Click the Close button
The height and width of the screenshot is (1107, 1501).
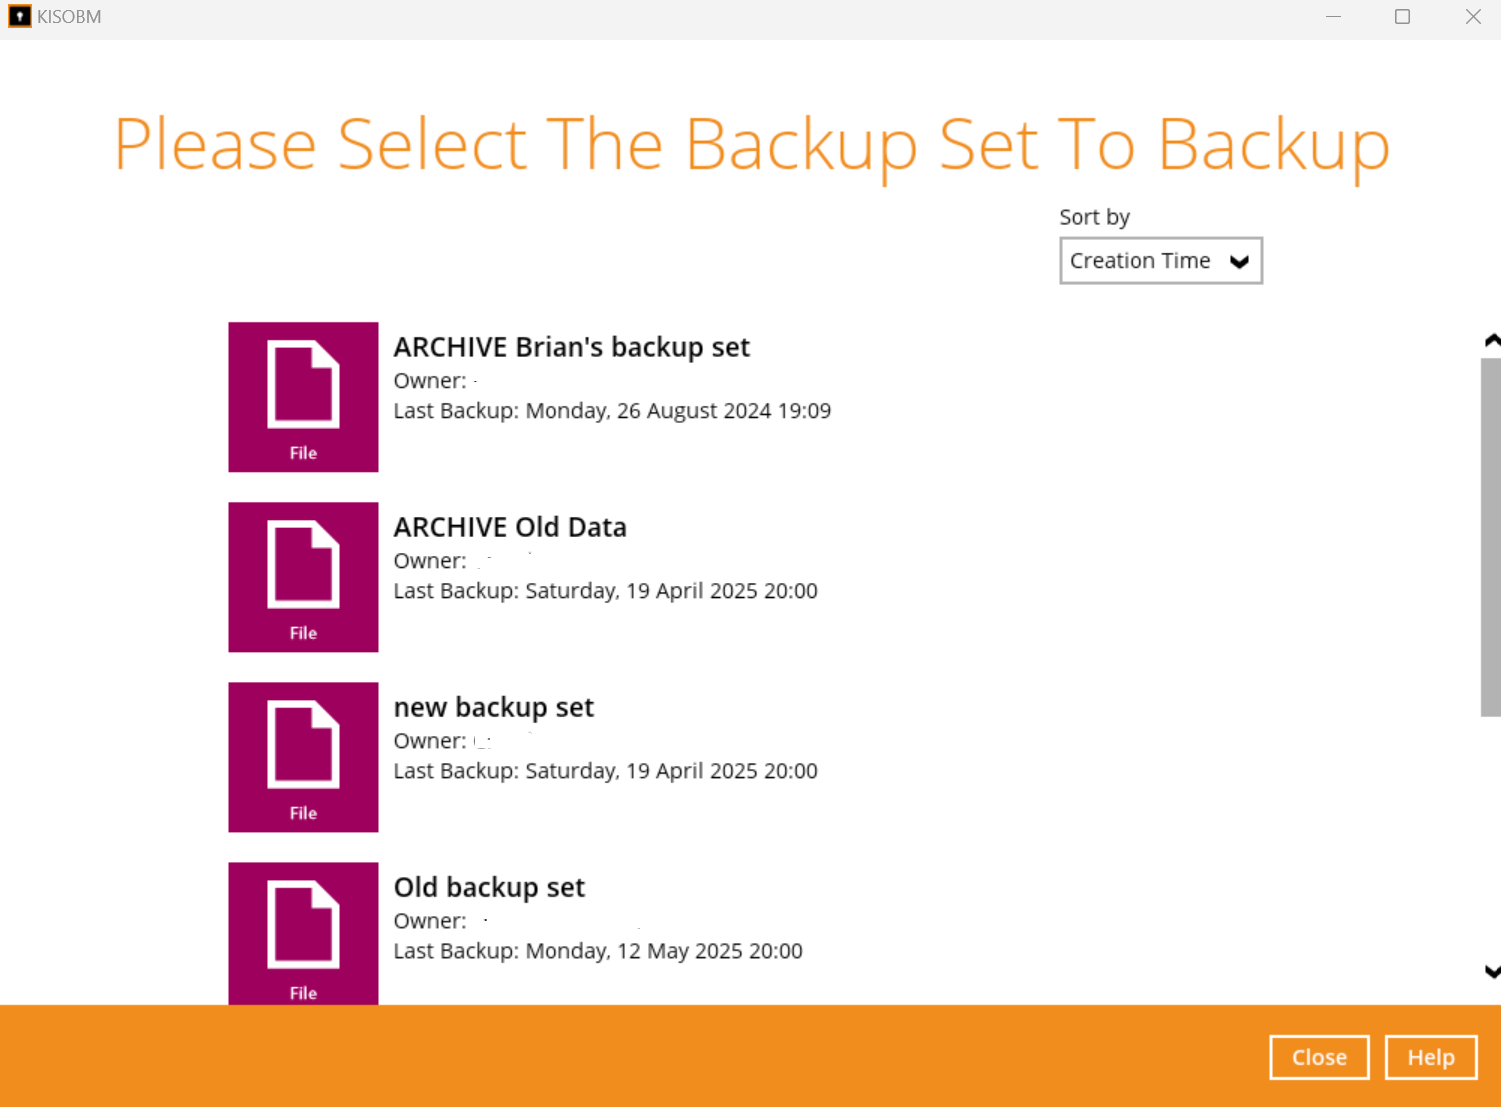(x=1318, y=1057)
